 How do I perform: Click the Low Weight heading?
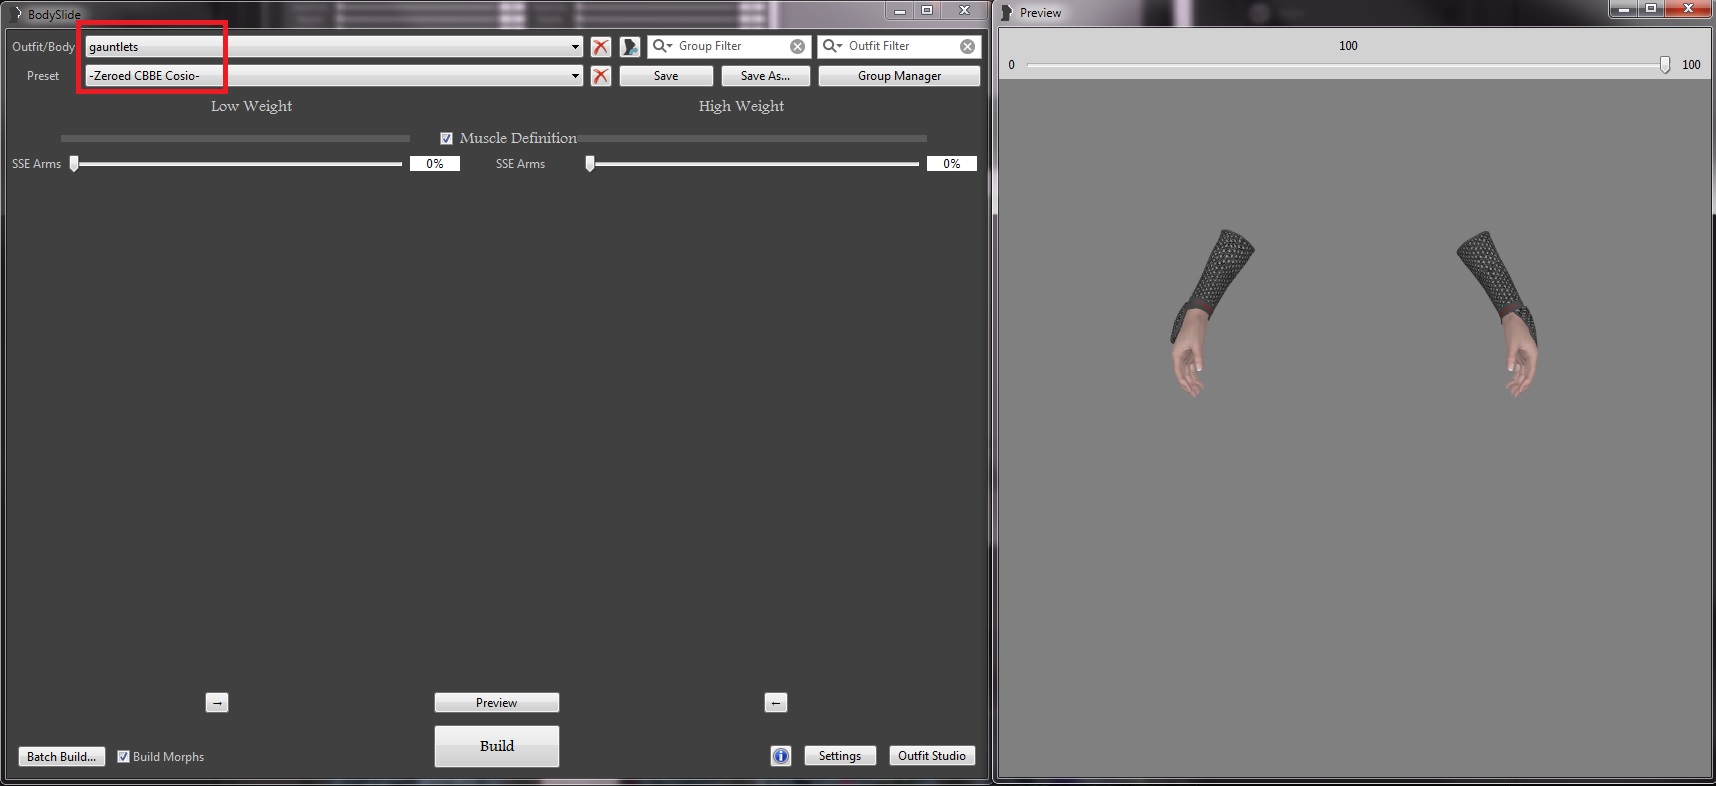(251, 106)
